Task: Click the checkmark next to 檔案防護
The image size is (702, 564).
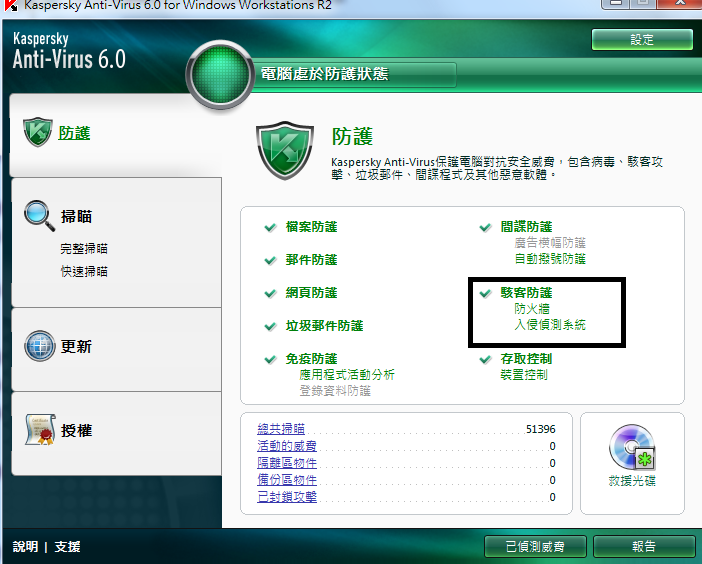Action: click(270, 227)
